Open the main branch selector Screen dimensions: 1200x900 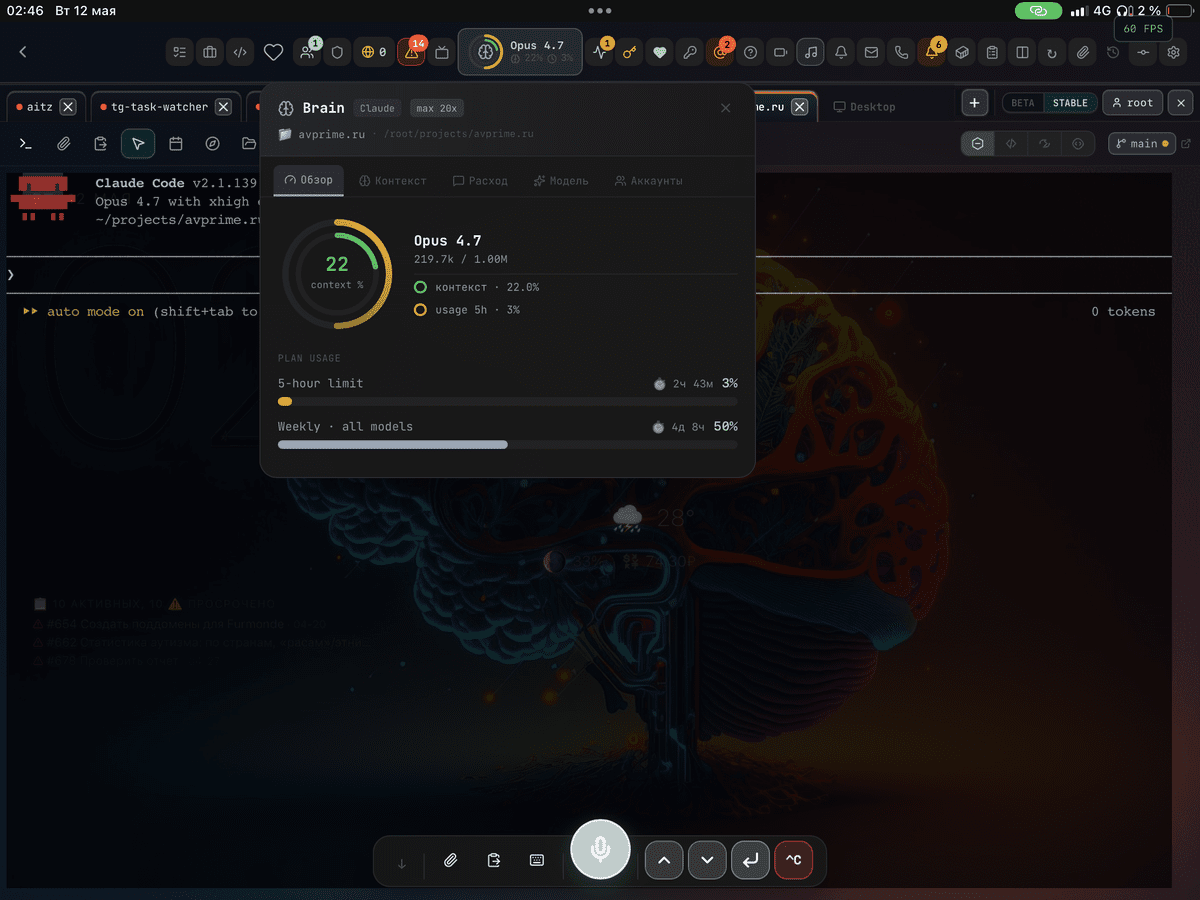pos(1141,144)
